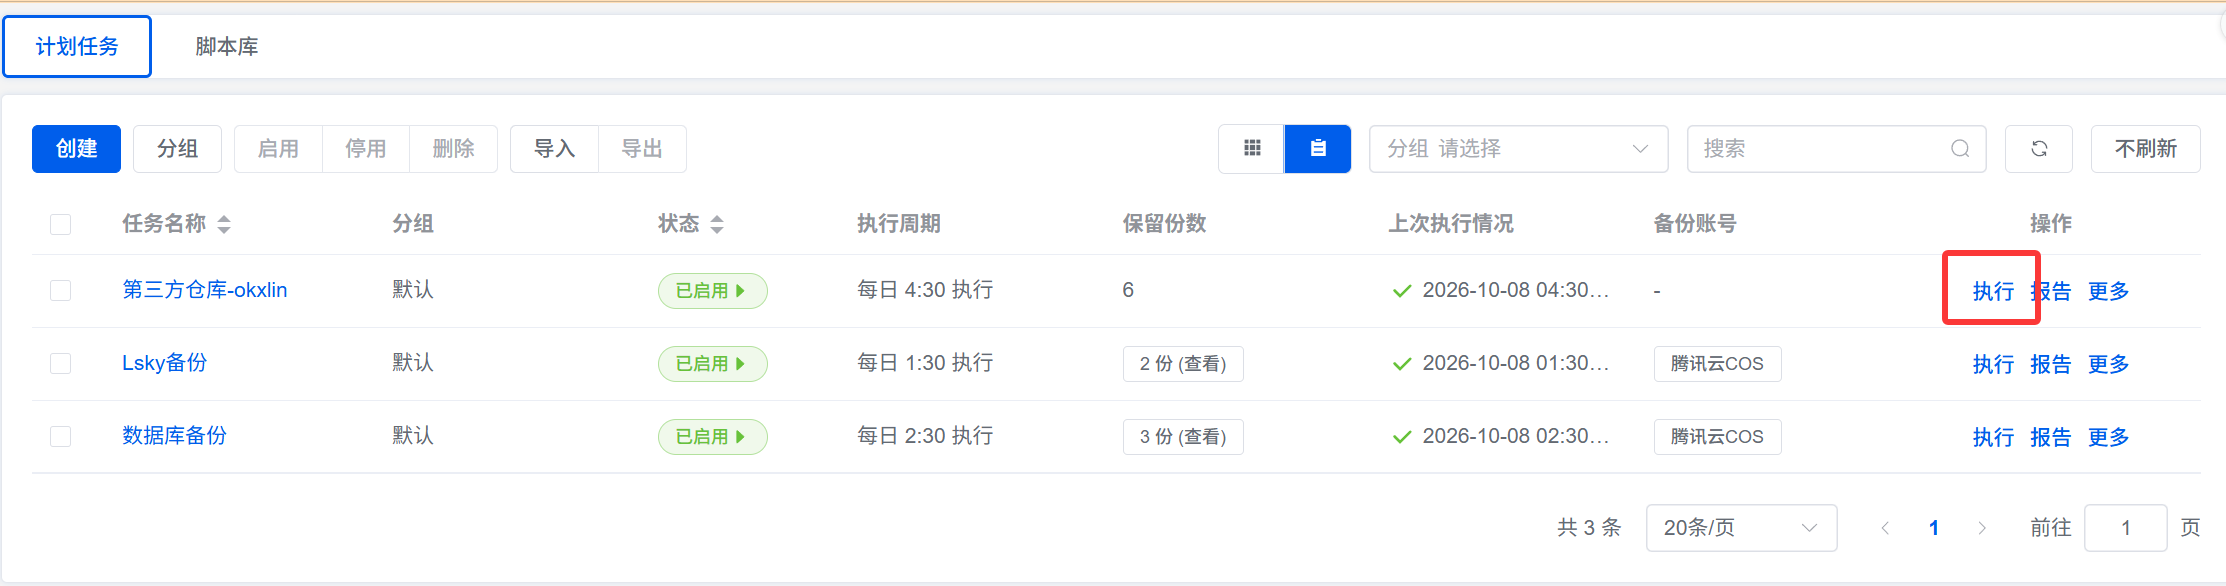Click the 2 份 (查看) button

(1183, 364)
